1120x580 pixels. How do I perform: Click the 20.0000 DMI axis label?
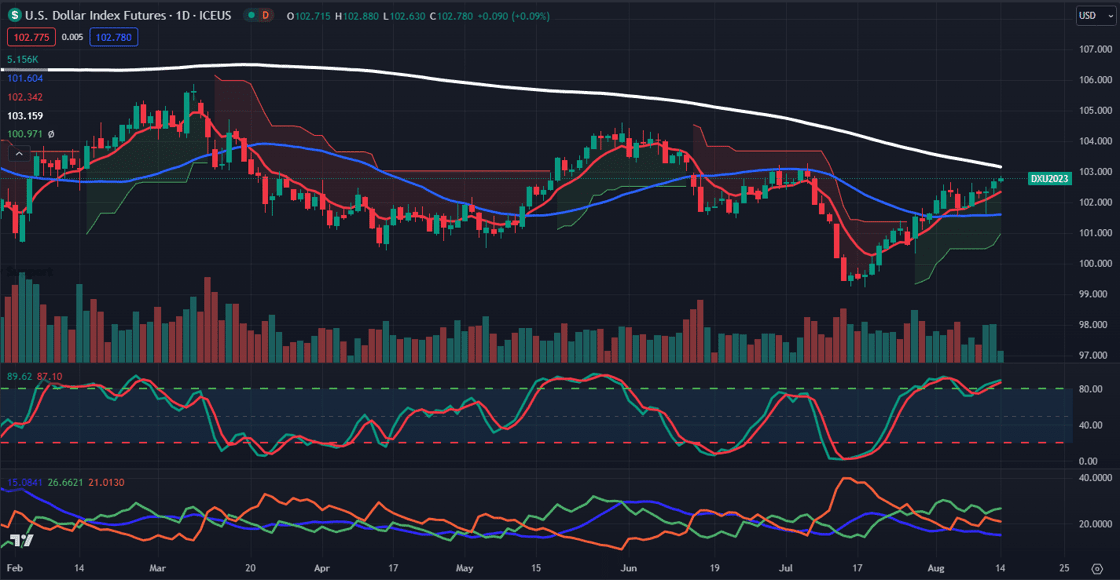coord(1095,524)
